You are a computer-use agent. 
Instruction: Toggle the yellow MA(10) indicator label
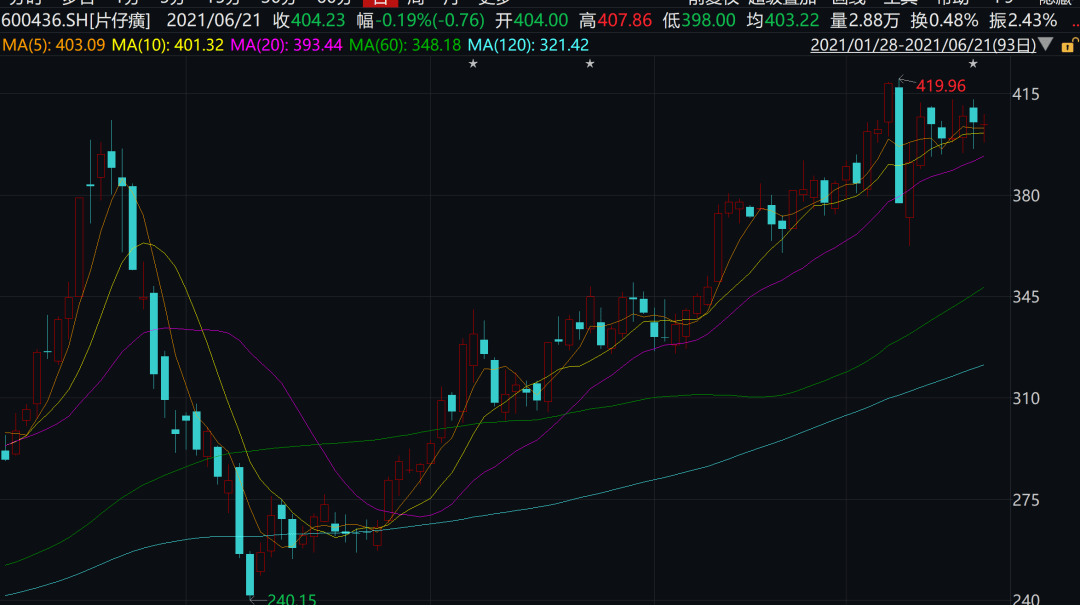point(169,45)
